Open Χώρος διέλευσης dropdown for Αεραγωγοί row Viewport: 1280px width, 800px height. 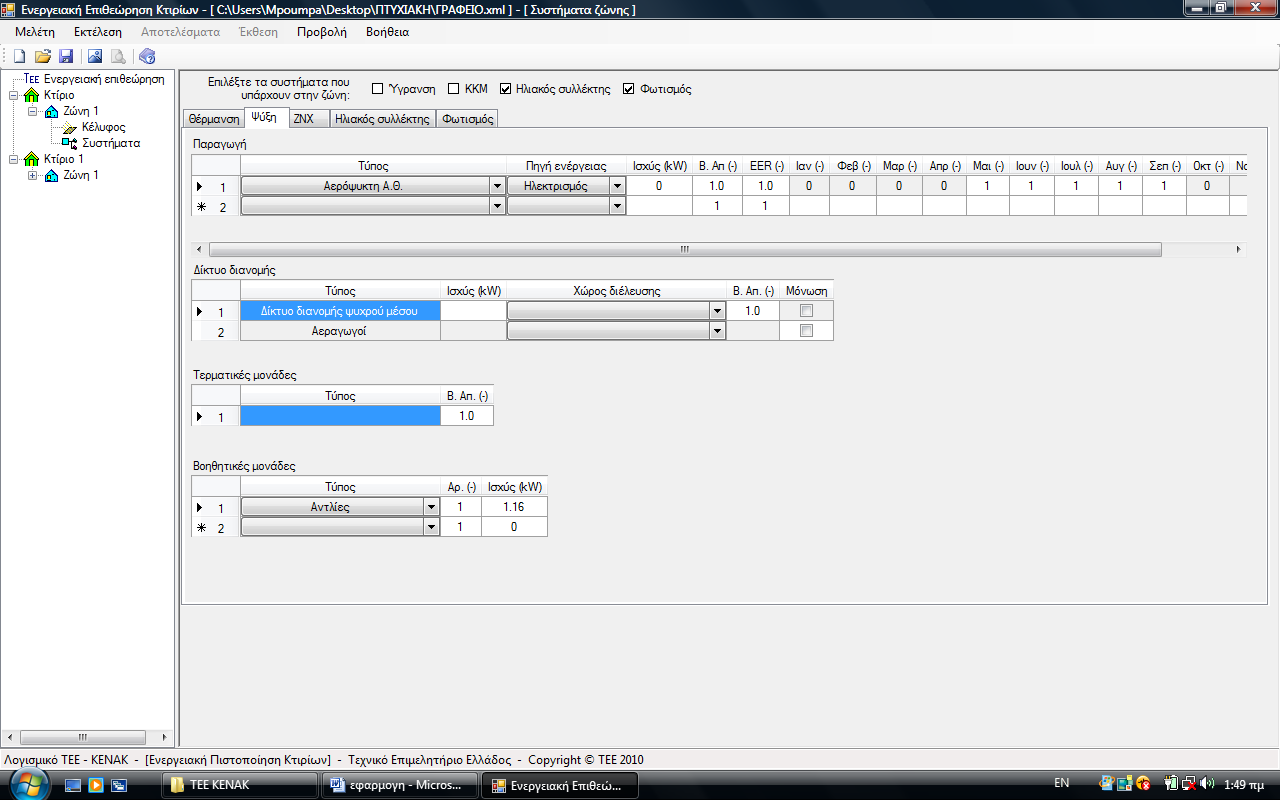coord(716,331)
